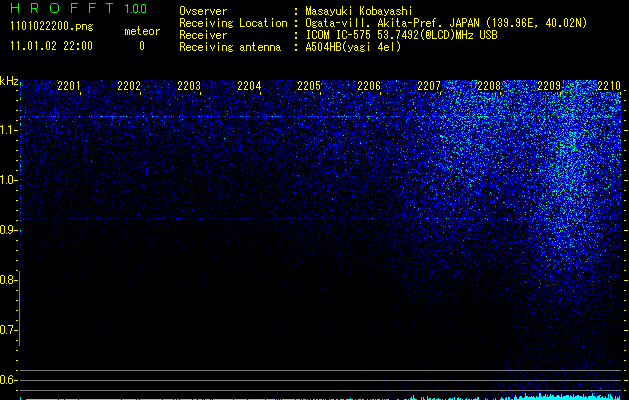629x400 pixels.
Task: Click the 2206 time axis marker
Action: click(x=369, y=85)
